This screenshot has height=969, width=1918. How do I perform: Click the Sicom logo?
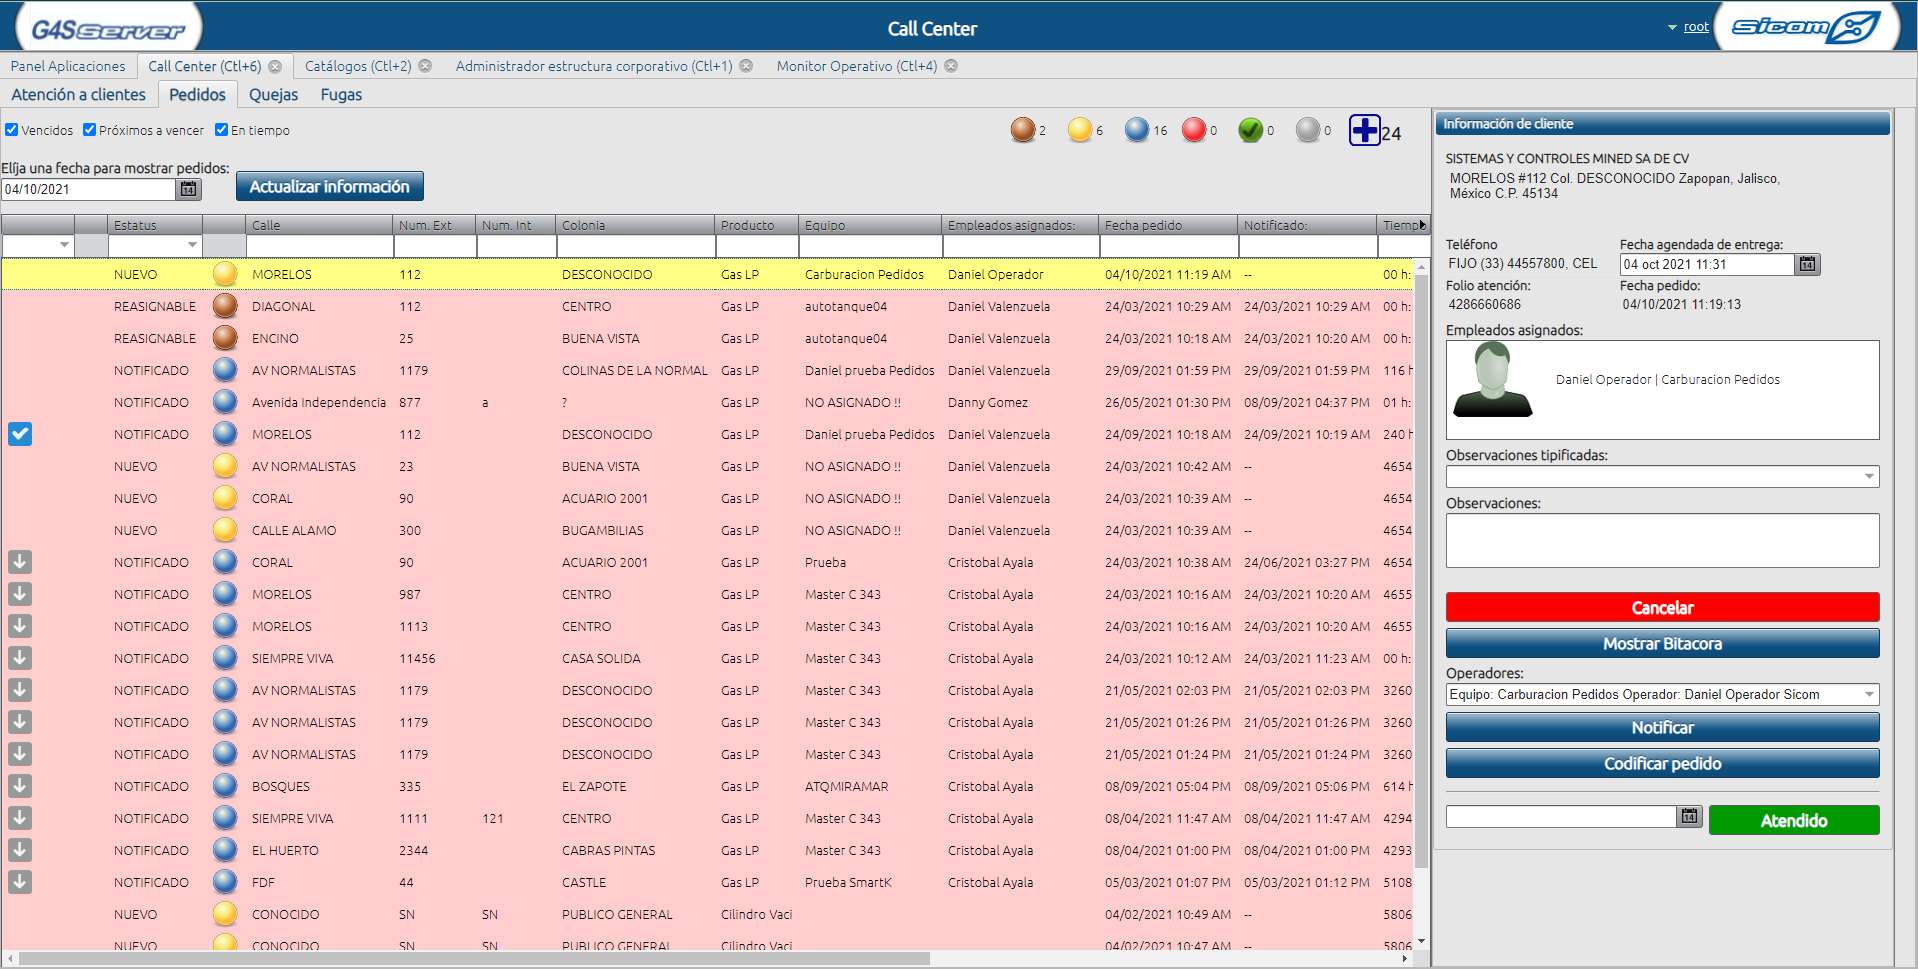[1805, 27]
